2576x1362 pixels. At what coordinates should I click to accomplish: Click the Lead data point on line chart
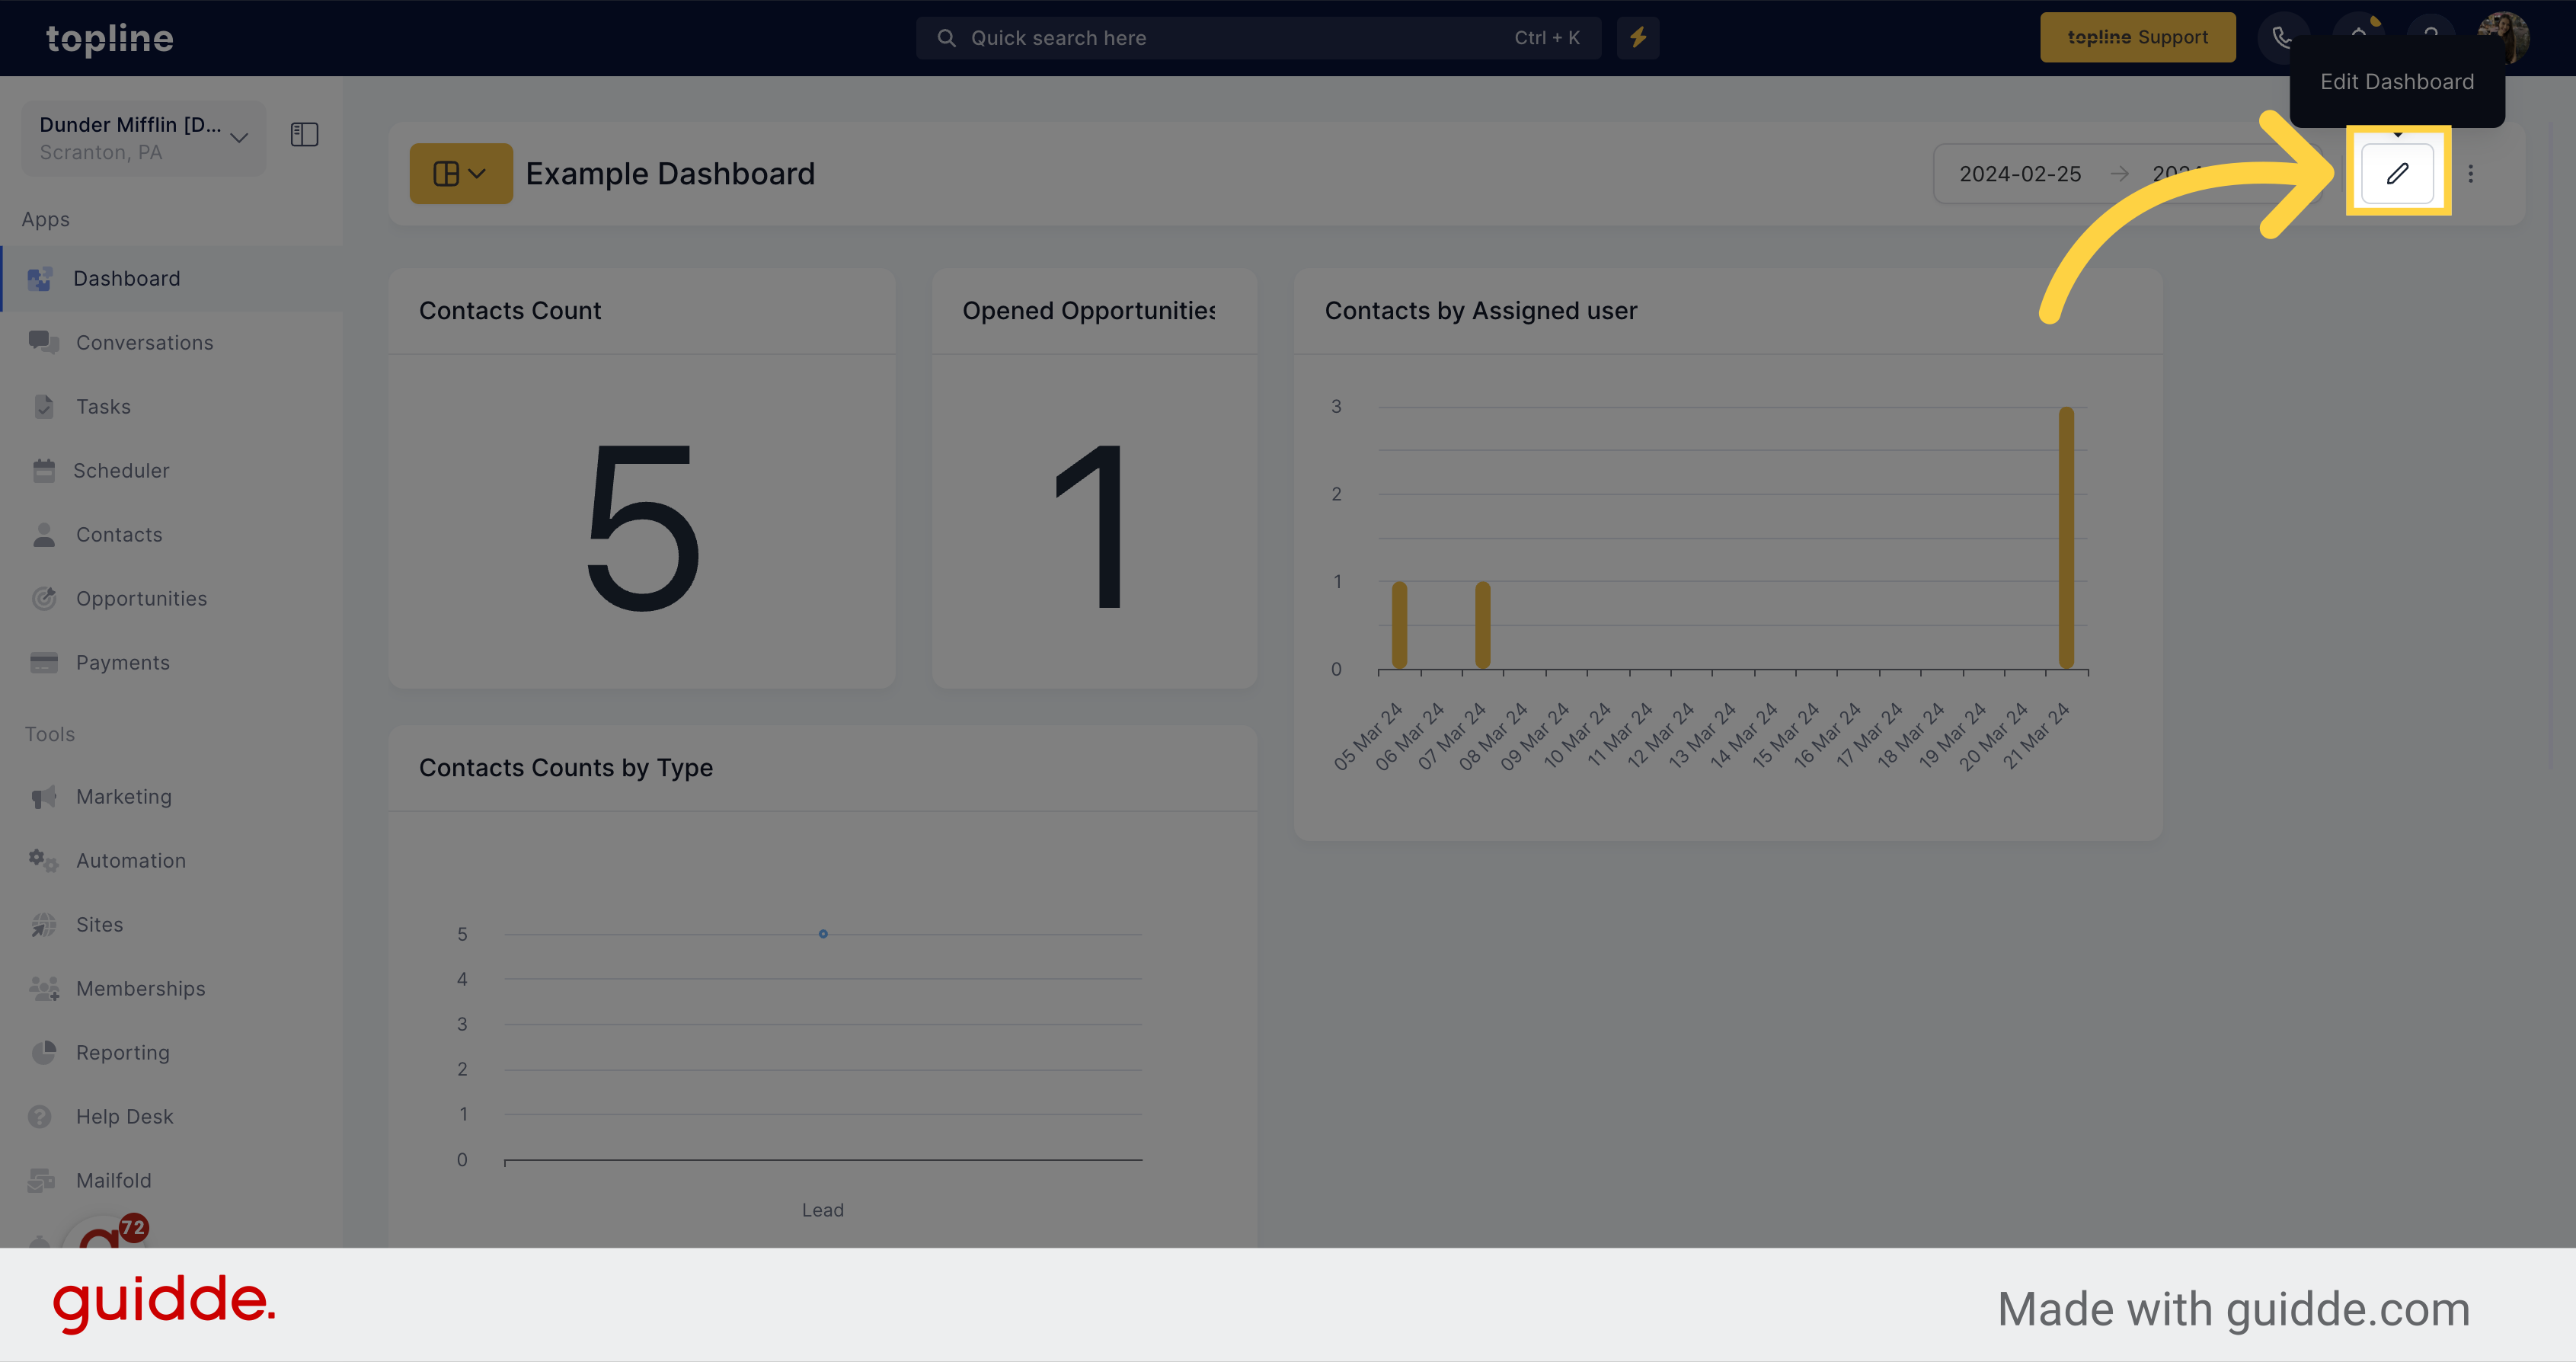tap(823, 933)
